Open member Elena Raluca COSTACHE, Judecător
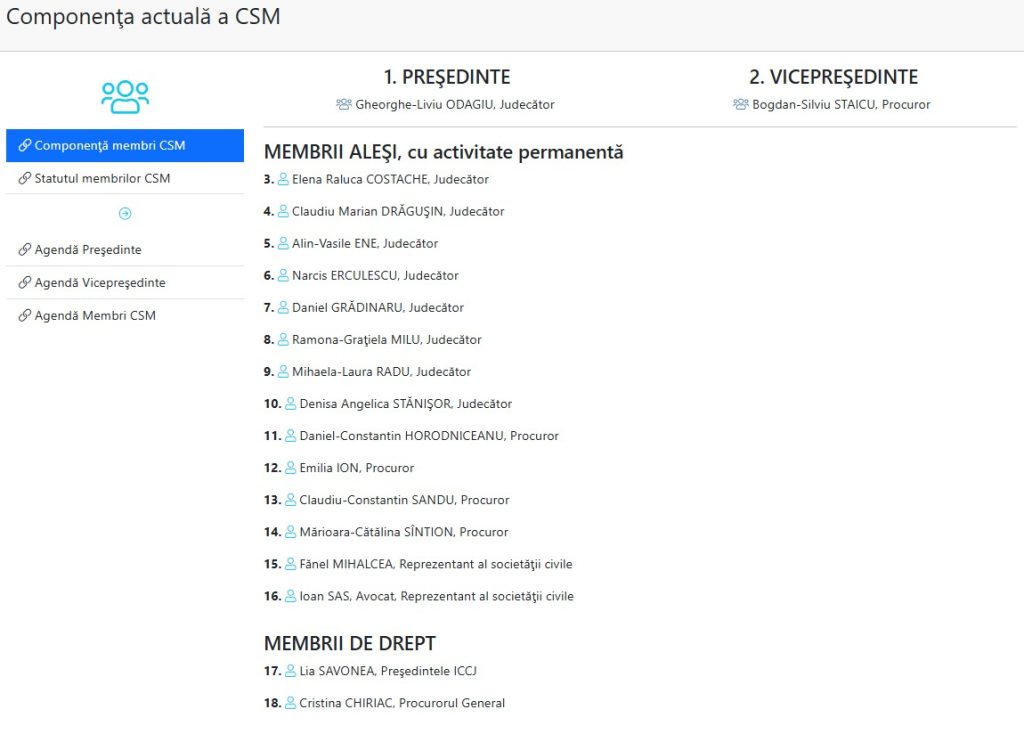The image size is (1024, 734). [390, 180]
